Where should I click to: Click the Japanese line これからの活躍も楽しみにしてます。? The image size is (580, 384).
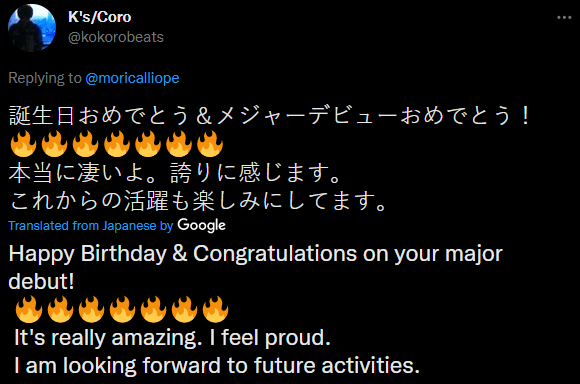coord(198,201)
